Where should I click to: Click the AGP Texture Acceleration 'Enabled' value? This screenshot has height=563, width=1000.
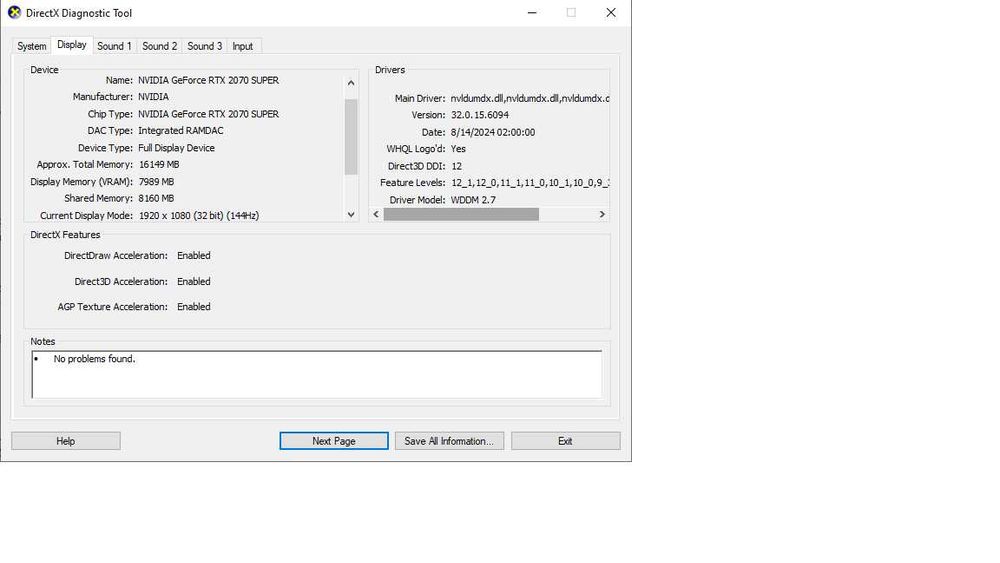(194, 307)
